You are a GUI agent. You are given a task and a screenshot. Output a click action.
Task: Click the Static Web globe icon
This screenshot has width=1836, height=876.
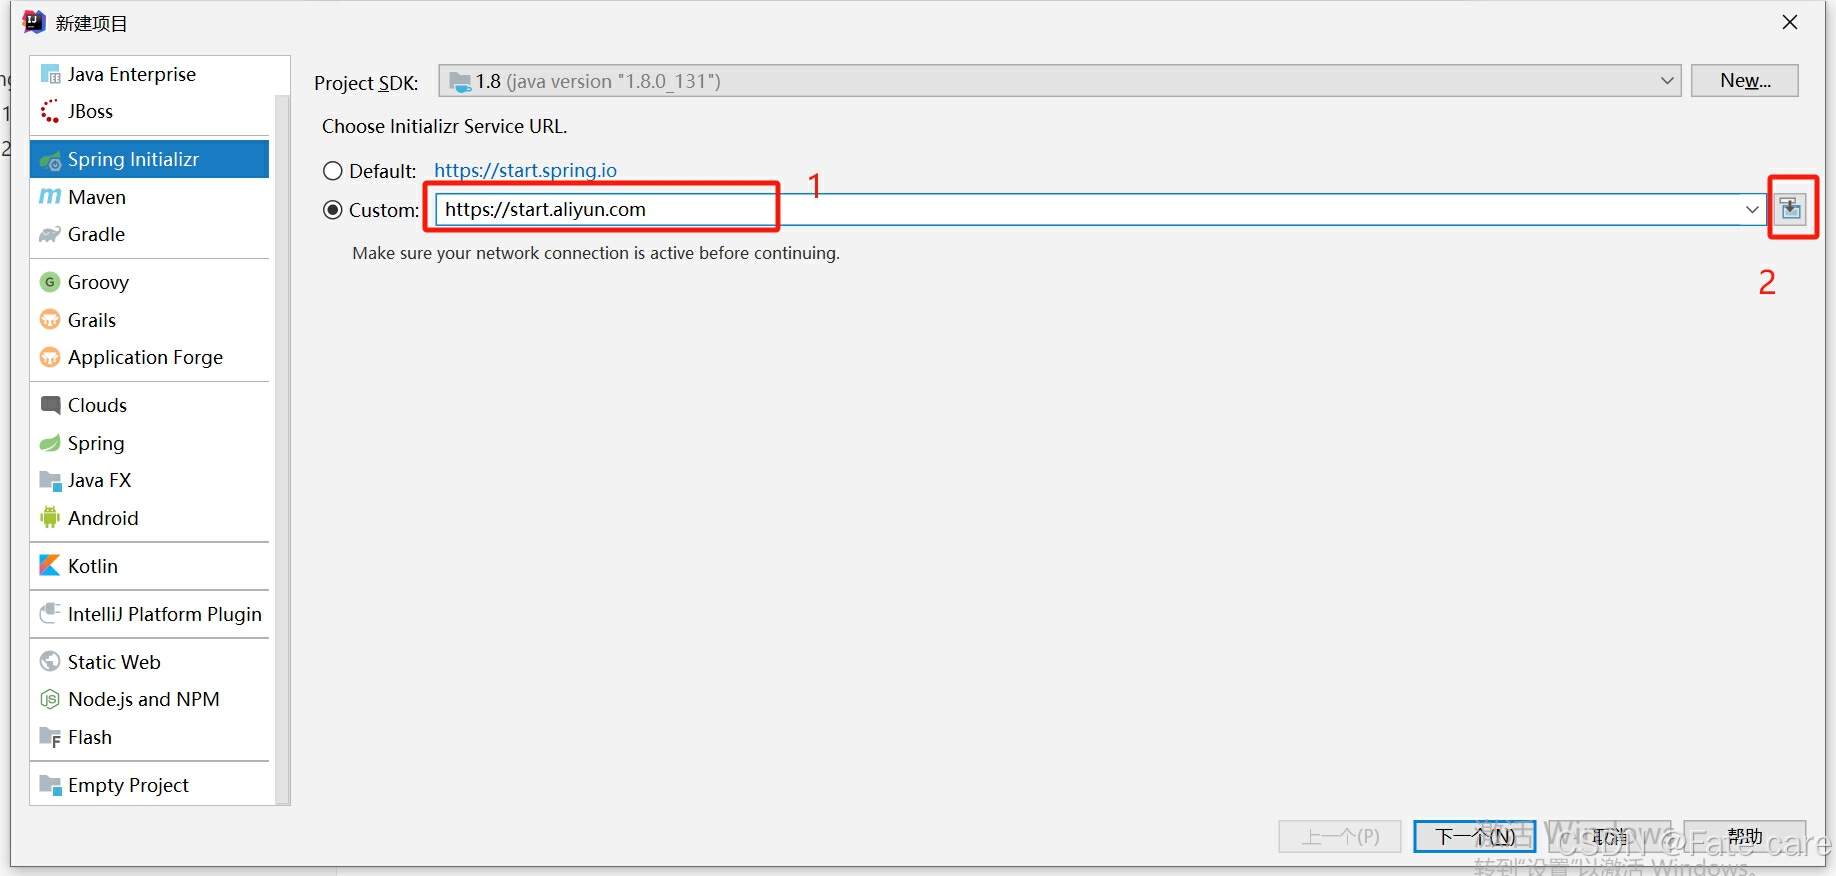point(50,661)
